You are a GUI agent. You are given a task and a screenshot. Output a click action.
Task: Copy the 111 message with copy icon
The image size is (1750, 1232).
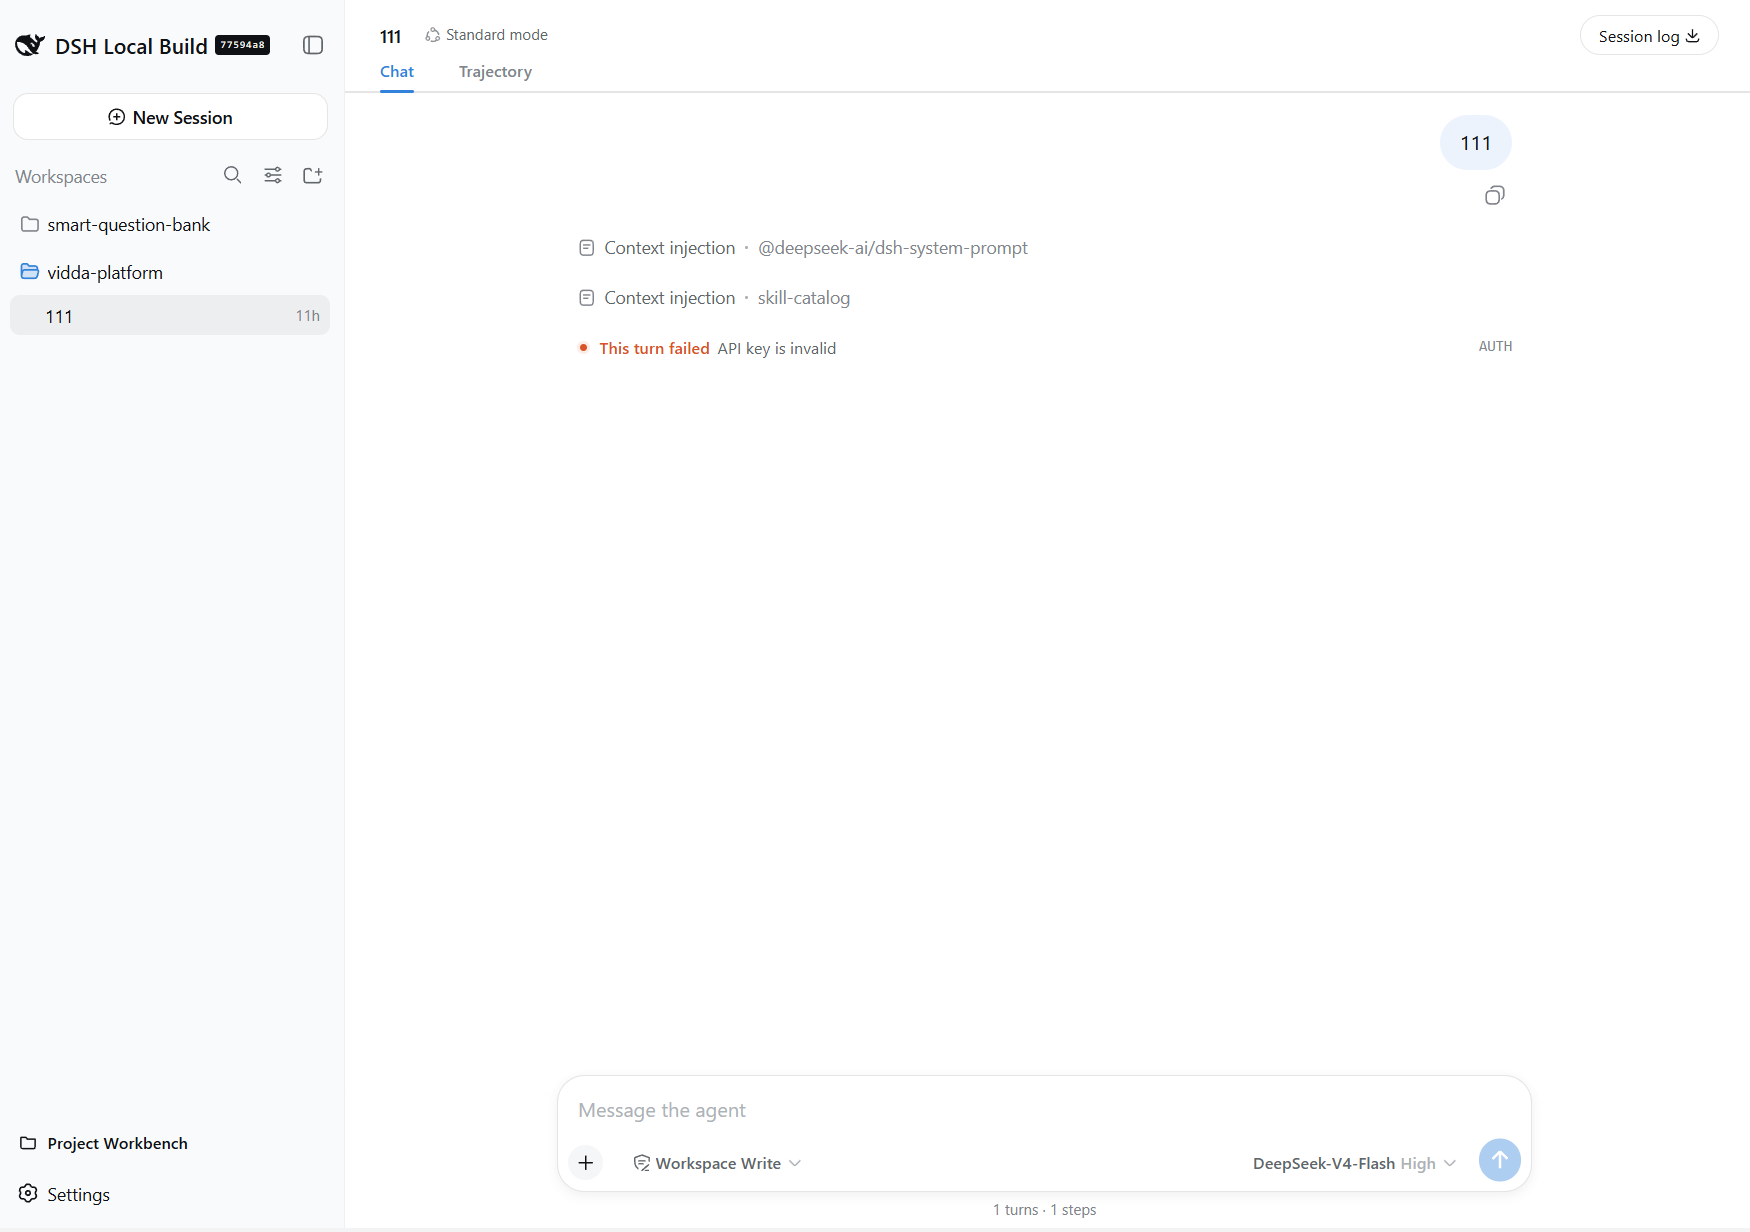click(1495, 195)
